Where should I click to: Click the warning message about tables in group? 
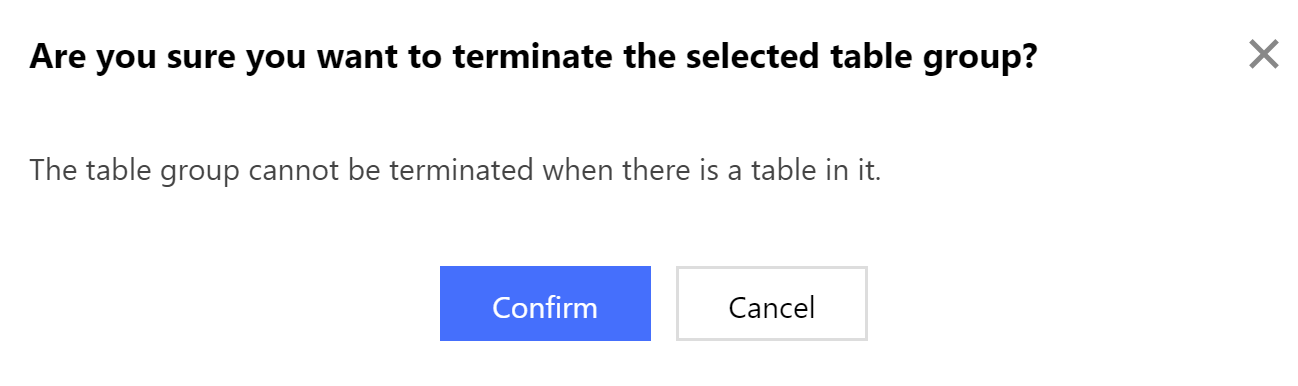coord(455,169)
